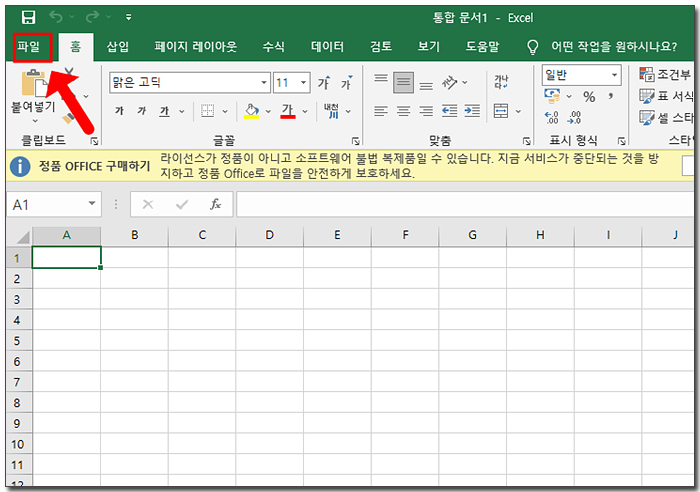Open the 검토 tab
700x492 pixels.
(x=381, y=47)
